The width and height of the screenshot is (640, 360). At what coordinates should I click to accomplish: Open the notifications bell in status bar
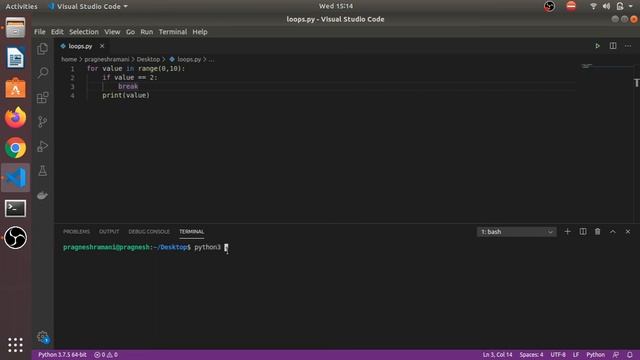[630, 355]
